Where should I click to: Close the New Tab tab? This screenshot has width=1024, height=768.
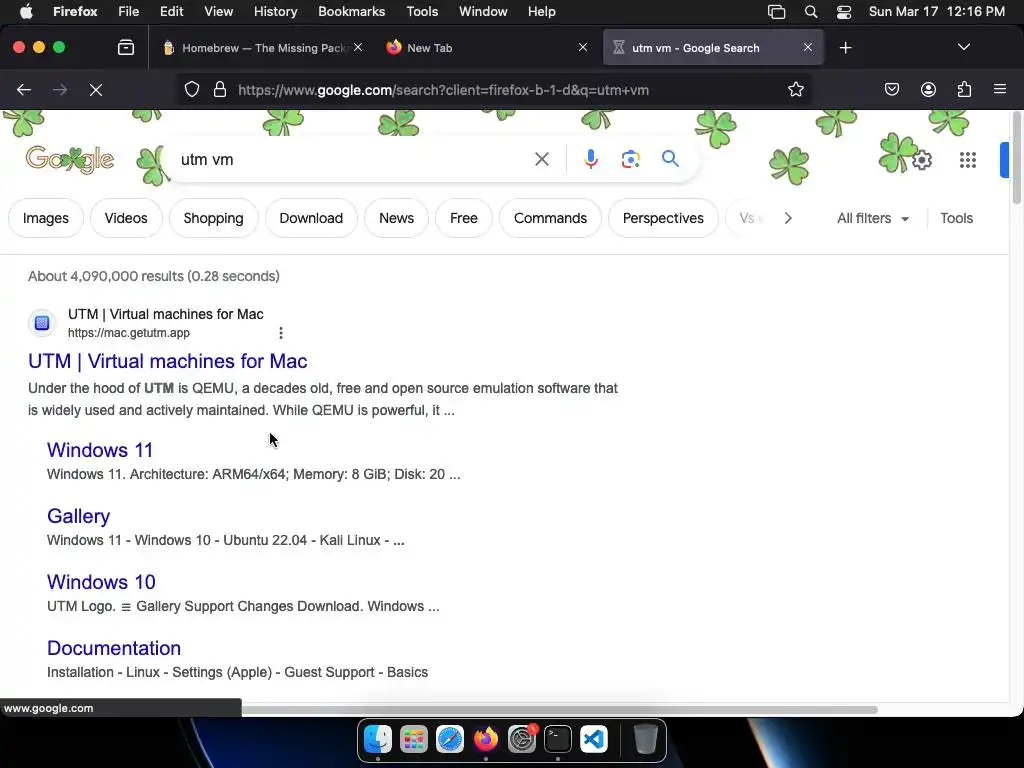pos(583,47)
